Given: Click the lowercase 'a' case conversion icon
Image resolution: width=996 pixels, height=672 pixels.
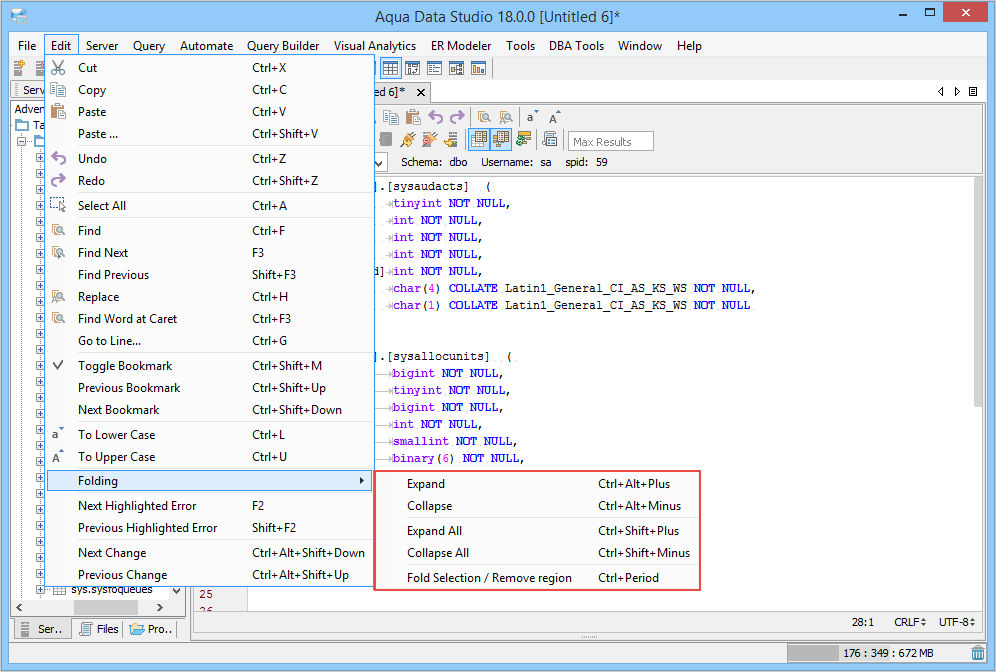Looking at the screenshot, I should (x=532, y=117).
